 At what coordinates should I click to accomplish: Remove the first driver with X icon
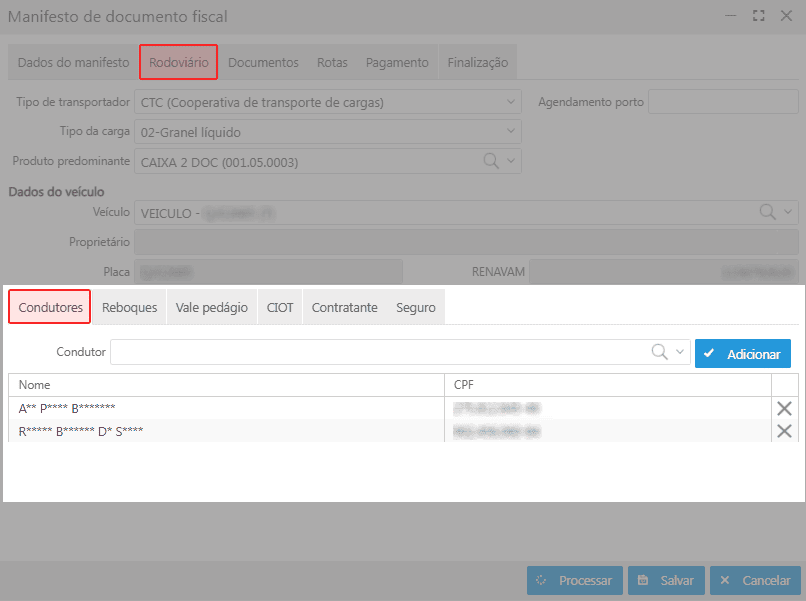[784, 408]
